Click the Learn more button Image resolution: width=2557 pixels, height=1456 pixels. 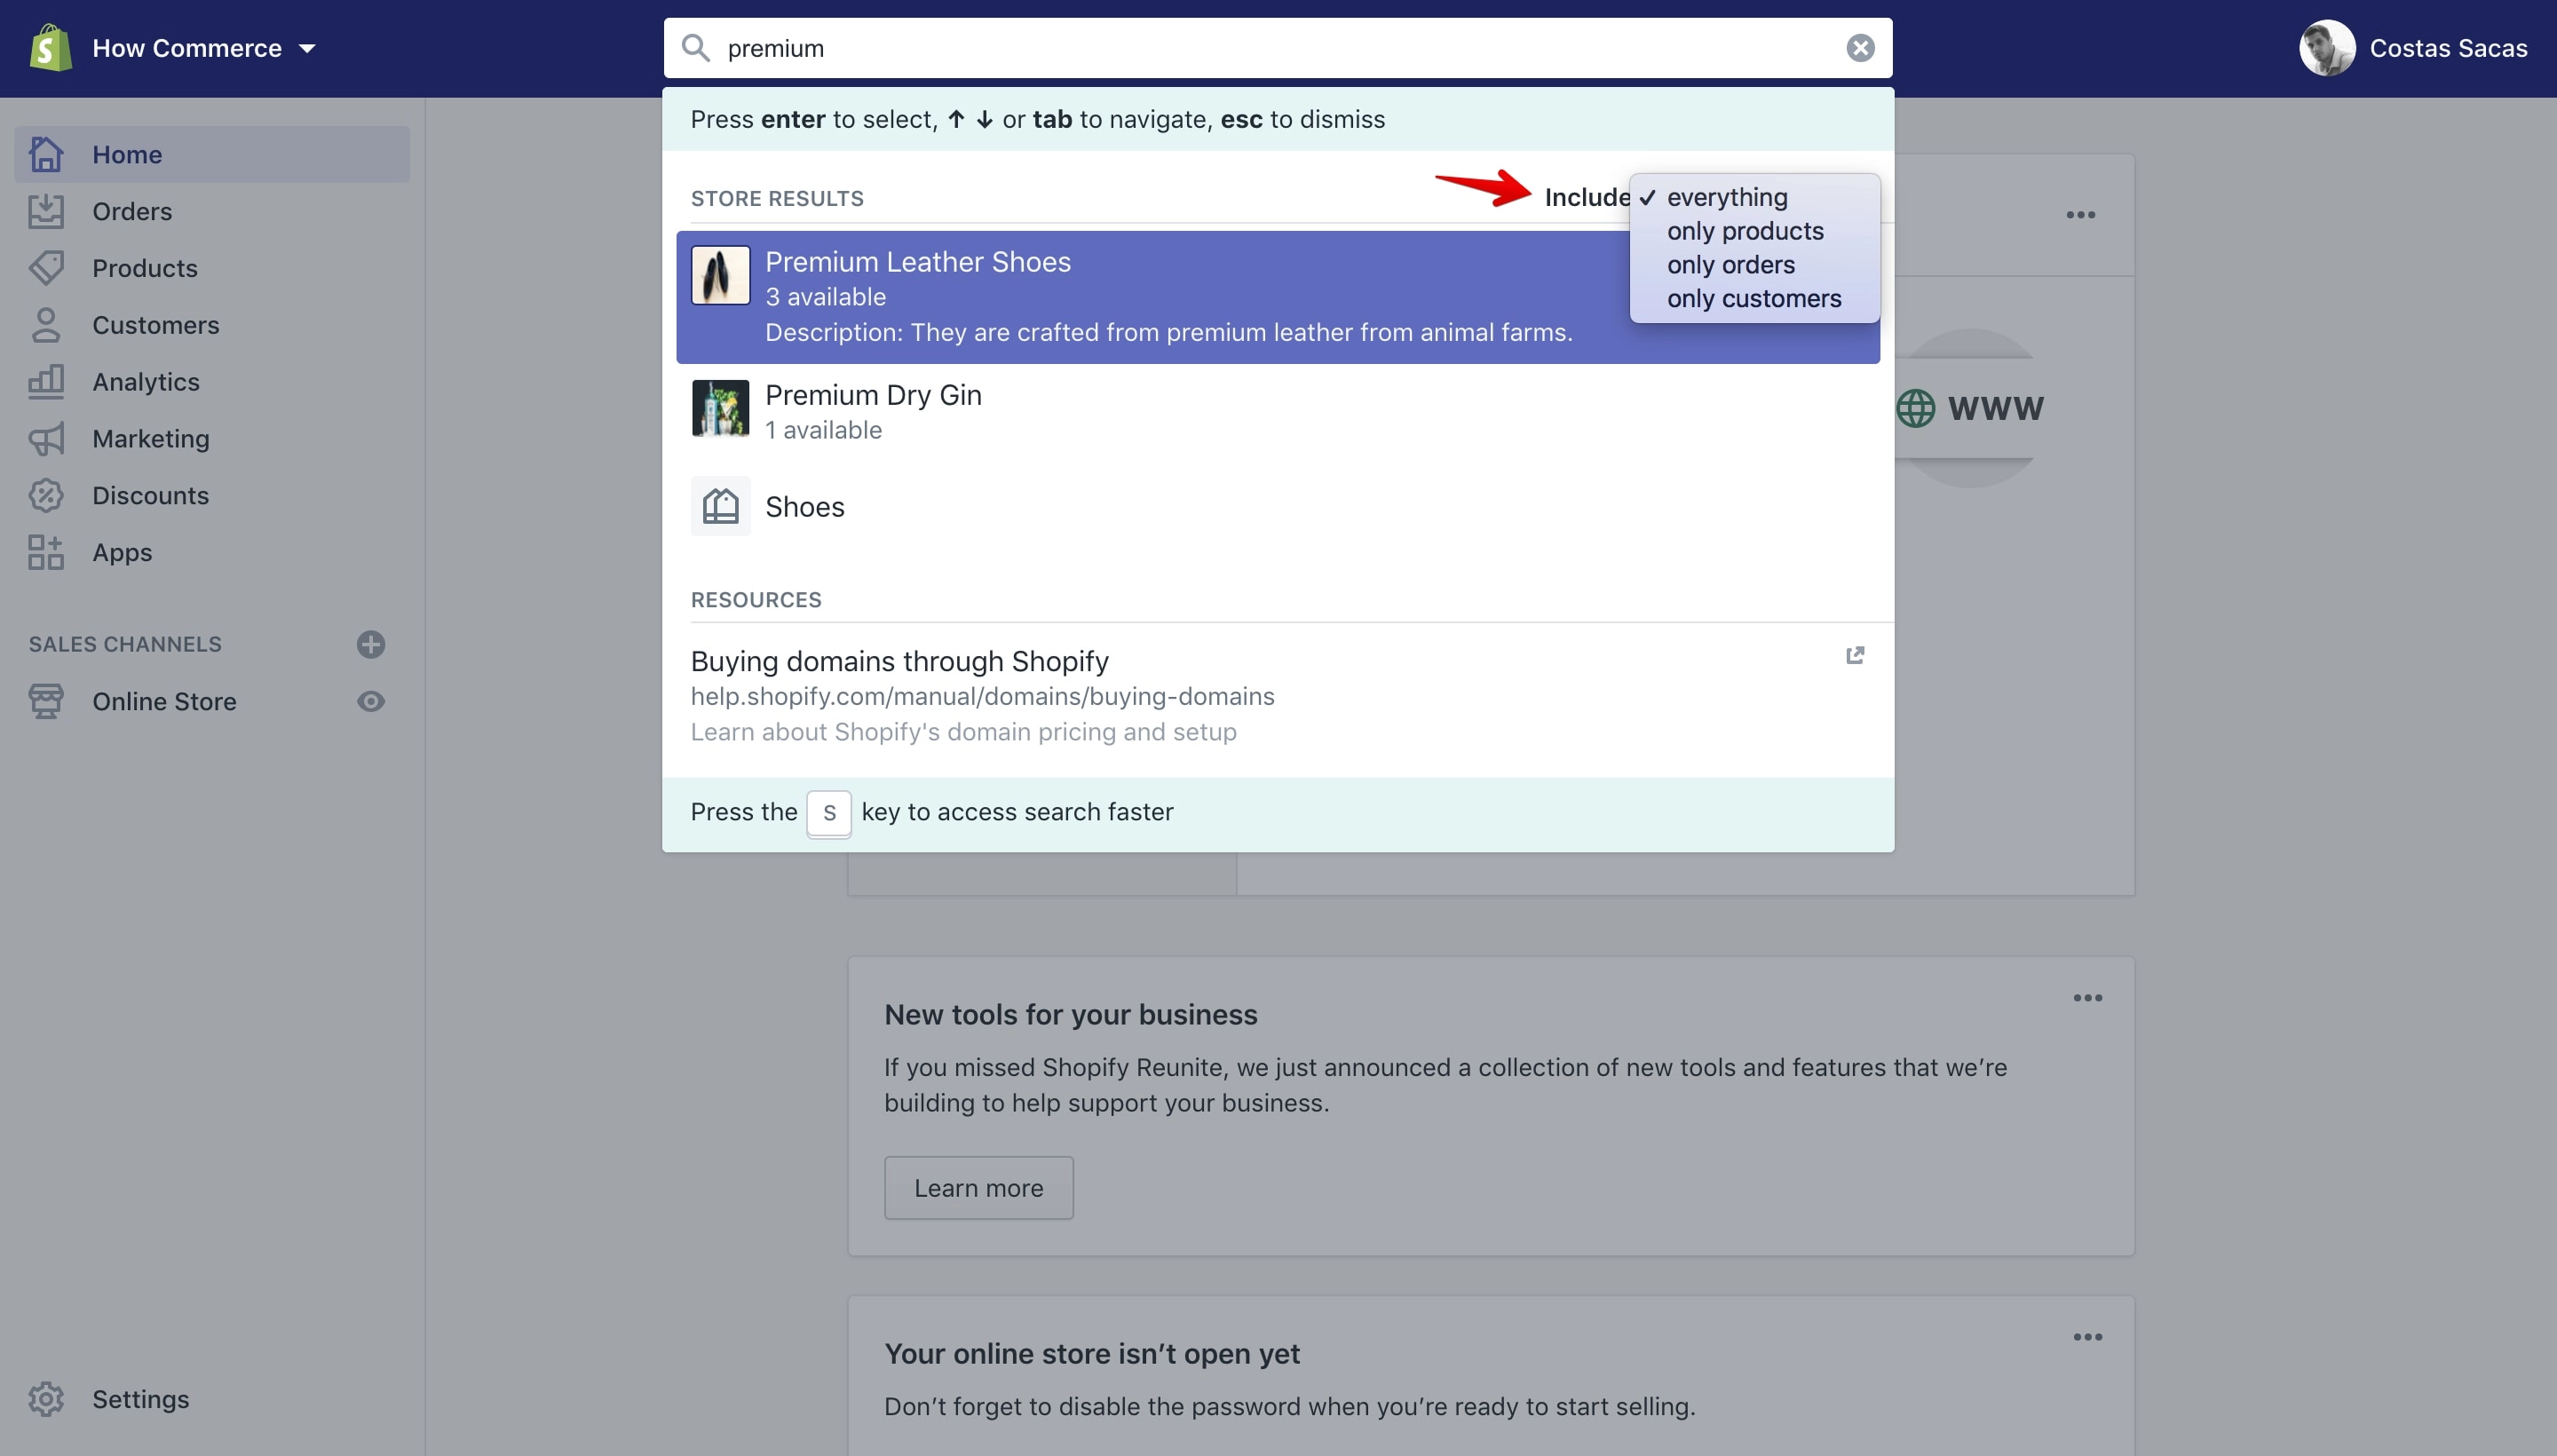tap(978, 1188)
